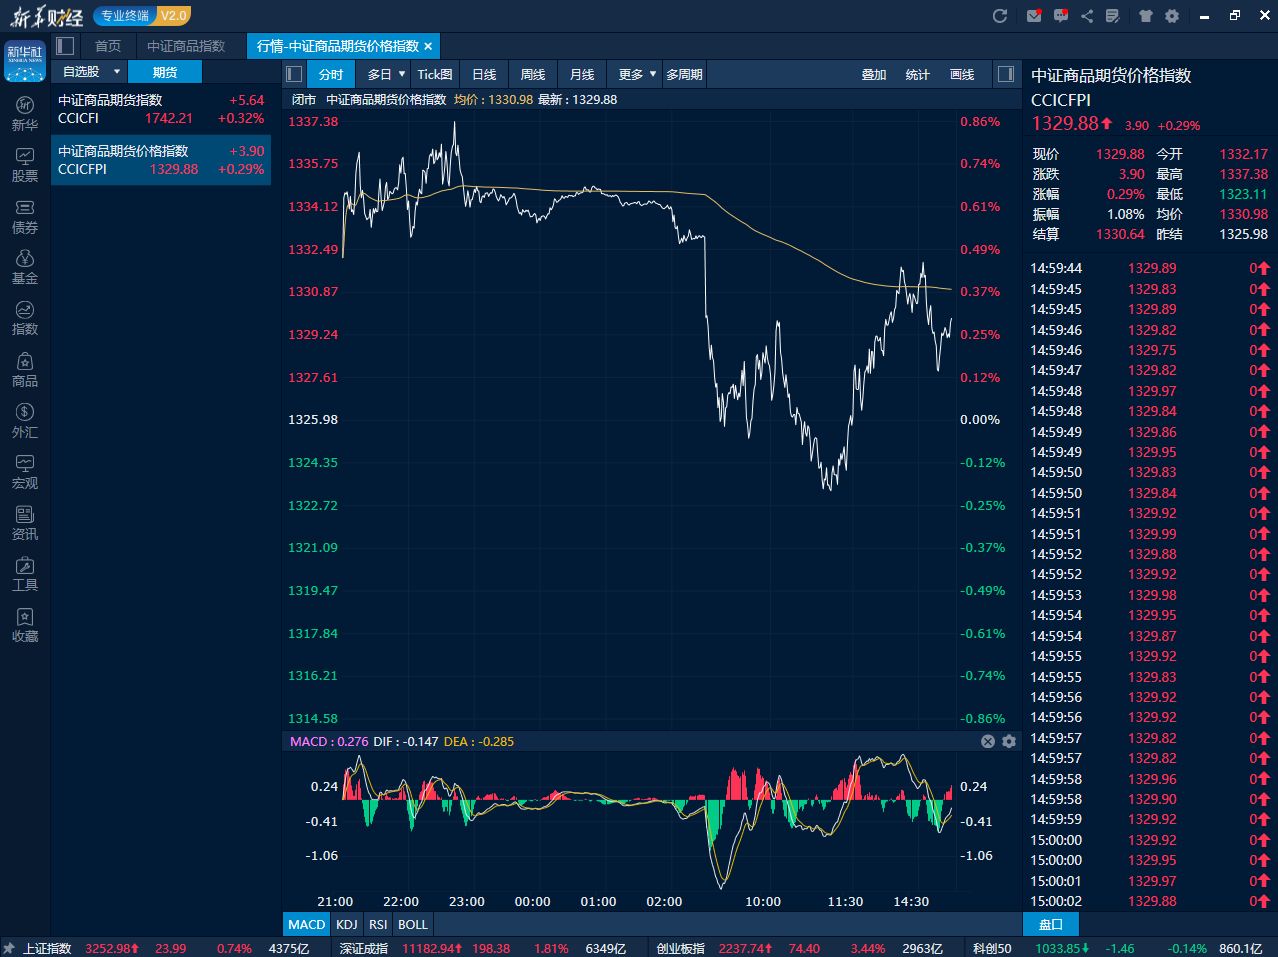1278x957 pixels.
Task: Click the 画线 draw line button
Action: pos(962,74)
